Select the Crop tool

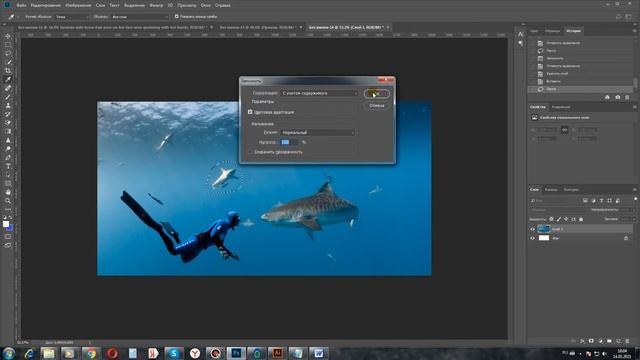(8, 71)
